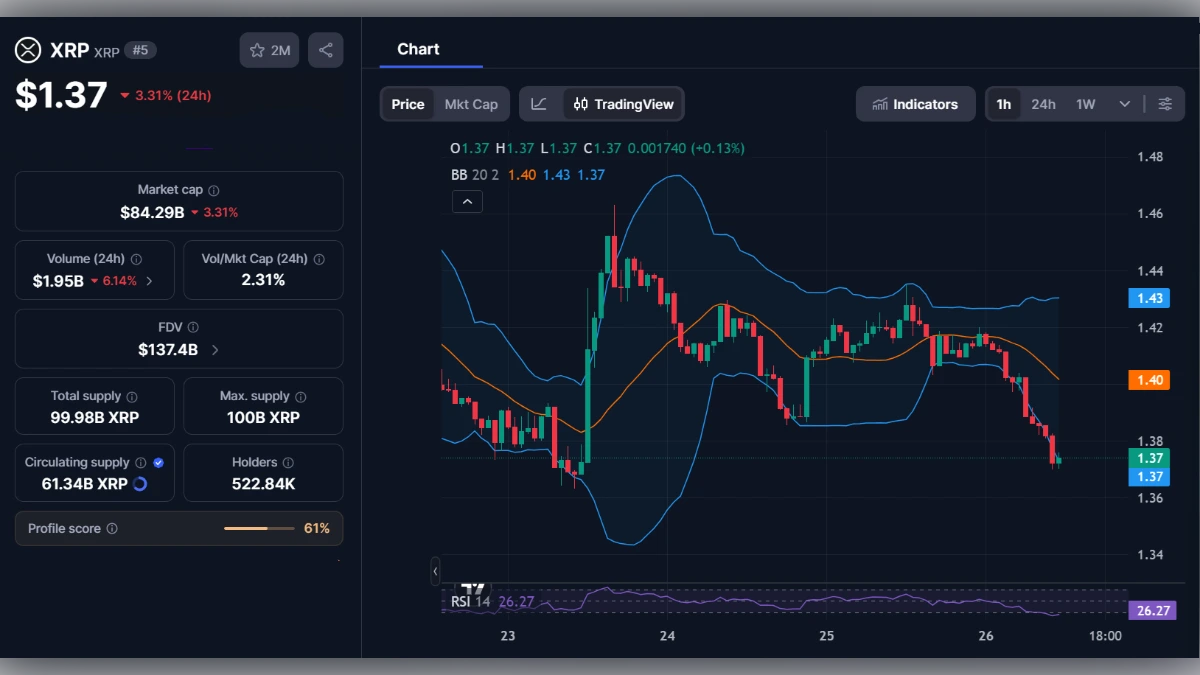
Task: Collapse the Bollinger Bands legend arrow
Action: tap(467, 201)
